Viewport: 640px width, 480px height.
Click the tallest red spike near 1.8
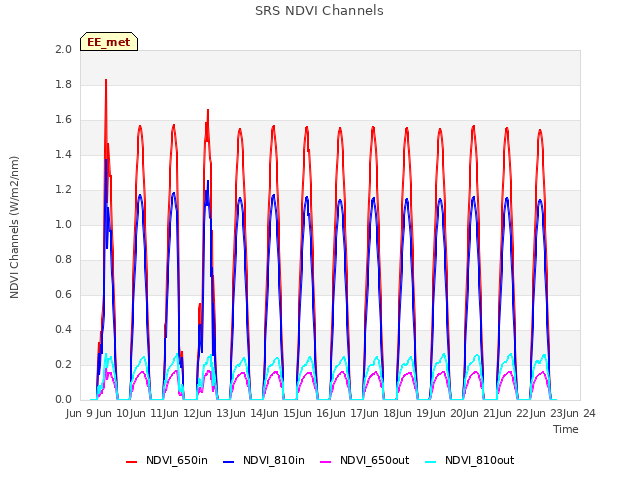coord(106,80)
